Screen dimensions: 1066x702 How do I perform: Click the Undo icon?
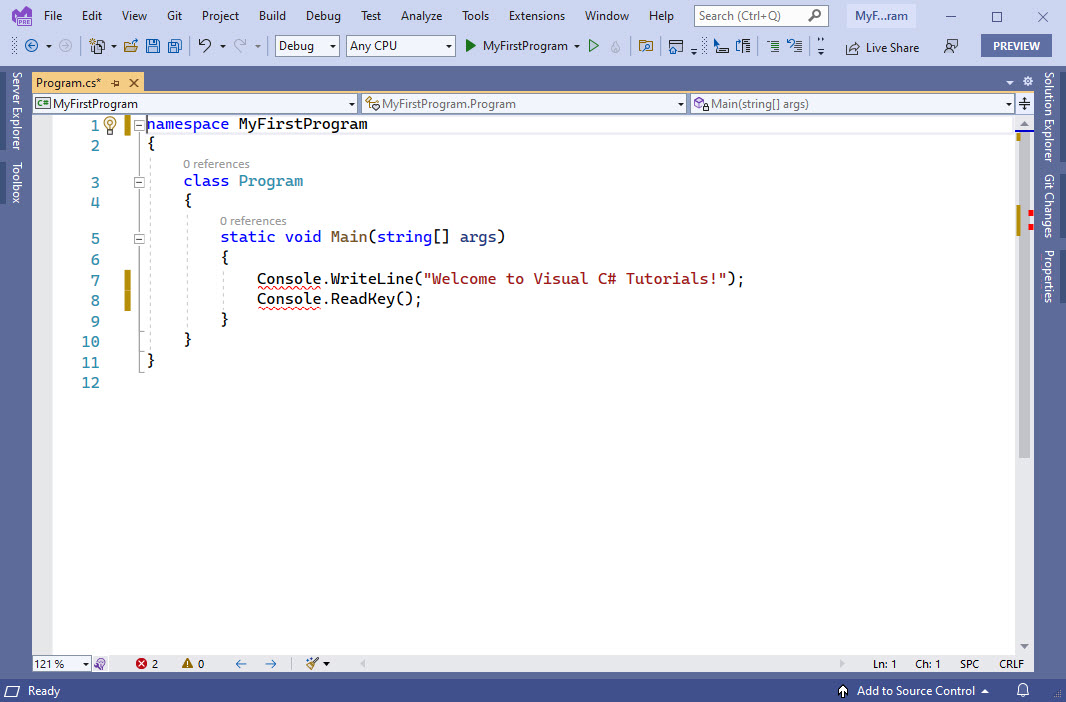(x=207, y=46)
